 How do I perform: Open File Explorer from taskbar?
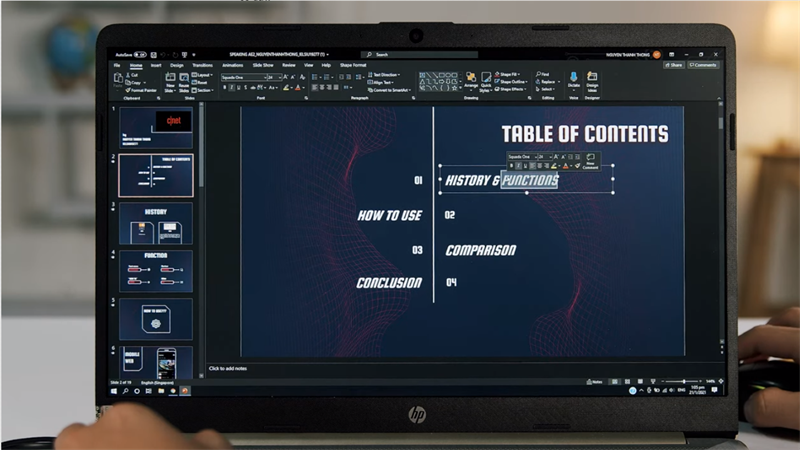(161, 391)
